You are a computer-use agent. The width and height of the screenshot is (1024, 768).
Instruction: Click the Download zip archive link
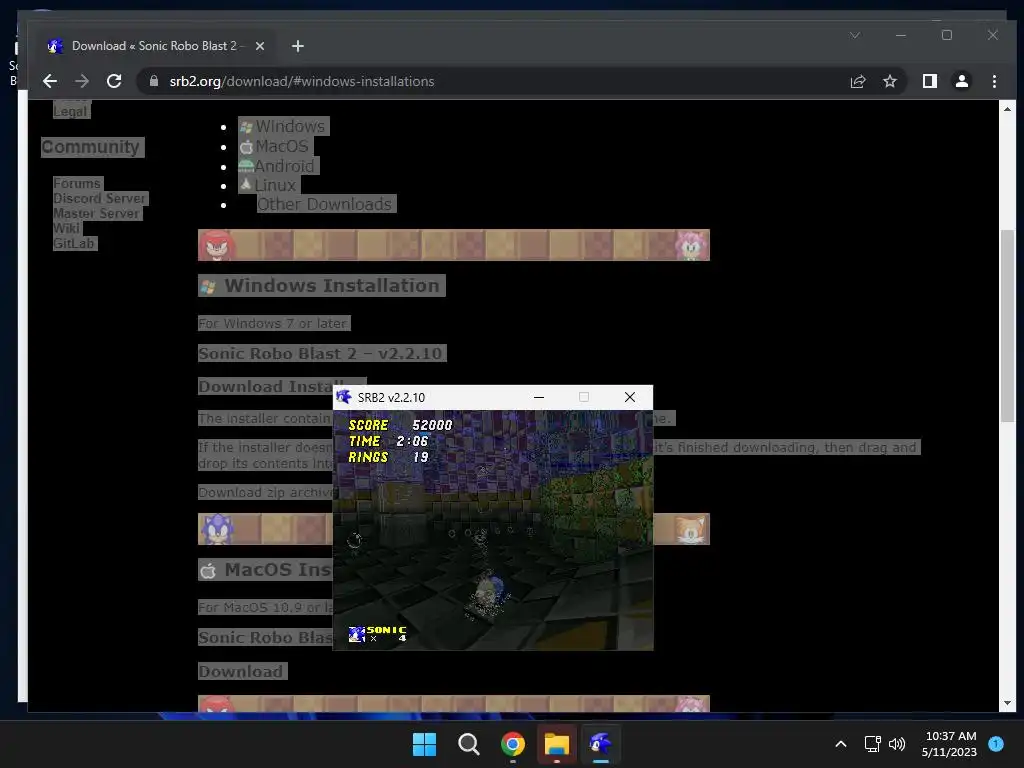tap(264, 492)
